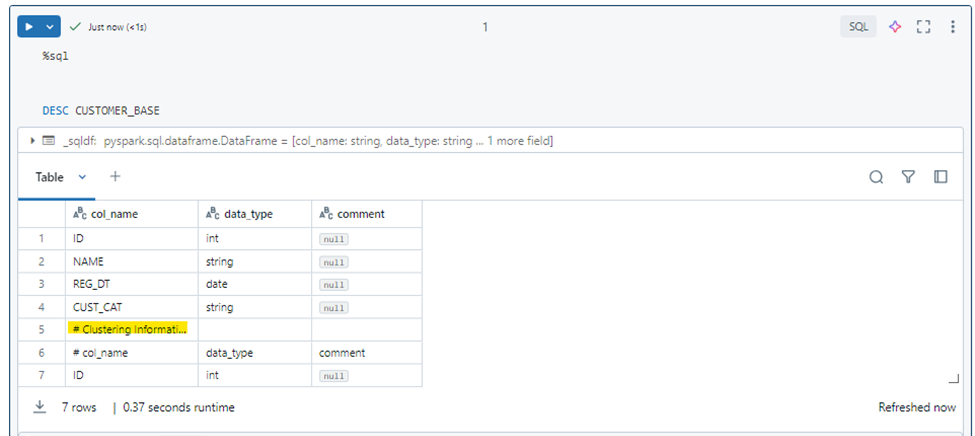Click the SQL language selector
The height and width of the screenshot is (436, 975).
click(859, 27)
